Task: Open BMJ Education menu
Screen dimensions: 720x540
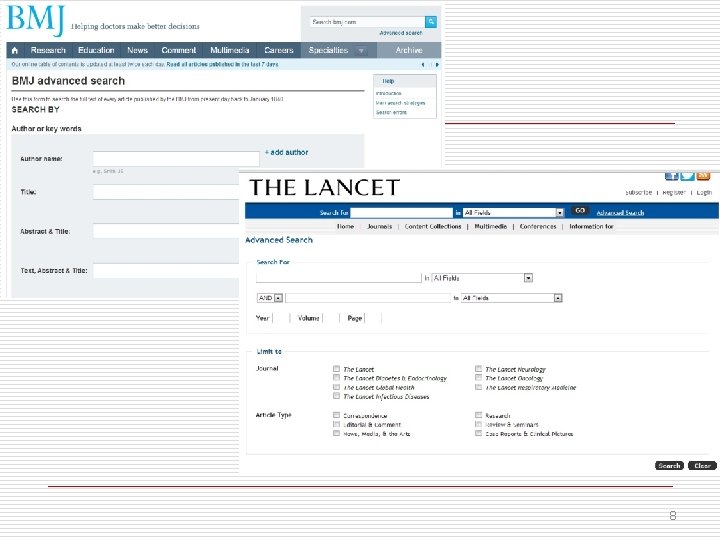Action: (x=96, y=51)
